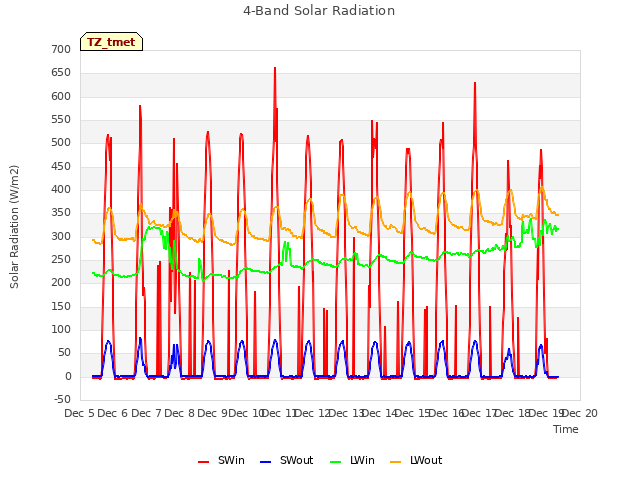Click the 350 y-axis tick label
This screenshot has height=480, width=640.
click(61, 213)
